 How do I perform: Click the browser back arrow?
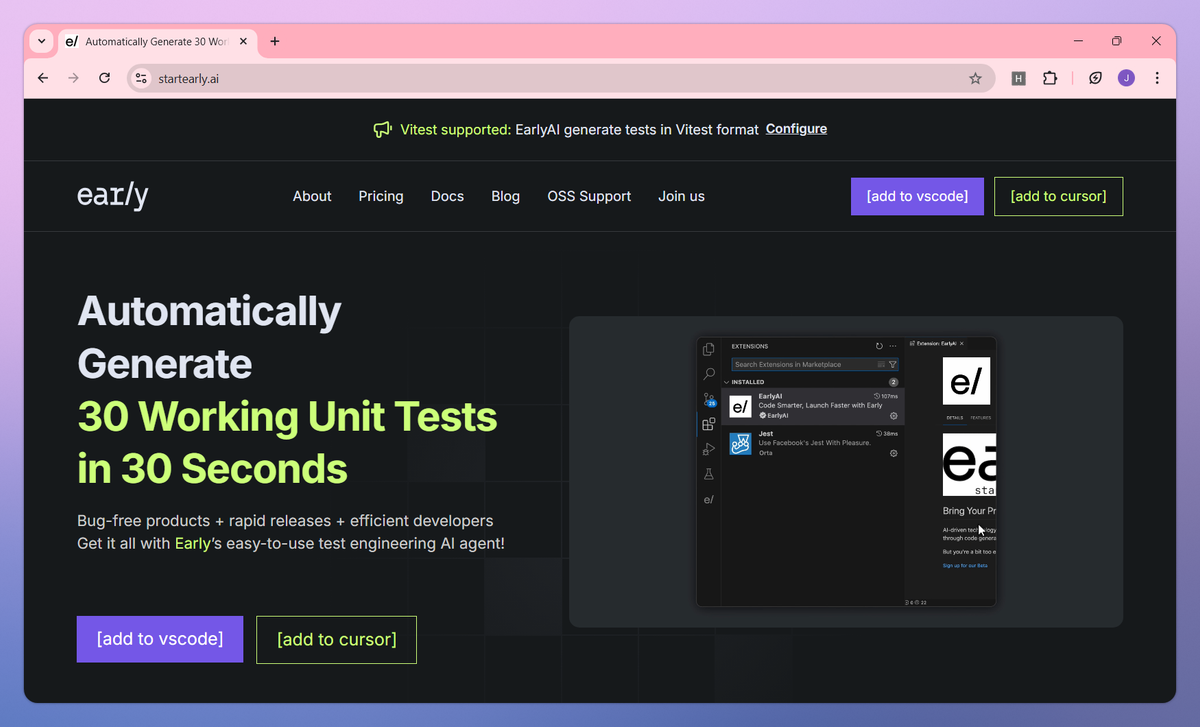pos(42,78)
